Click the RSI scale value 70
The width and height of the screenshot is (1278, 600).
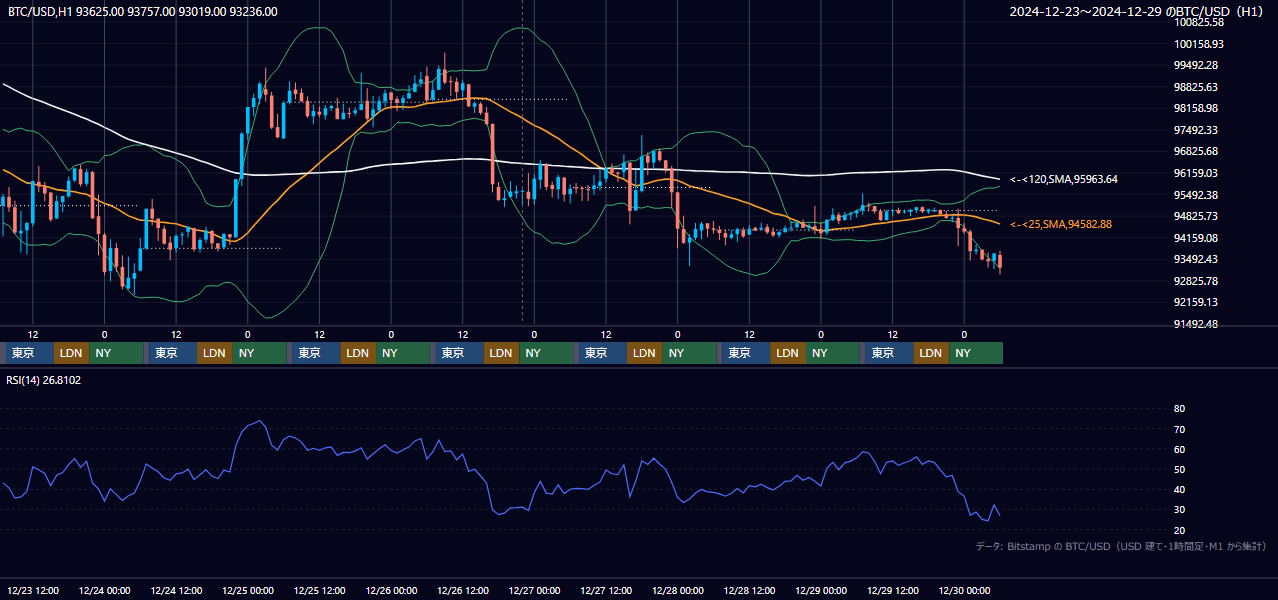click(1180, 429)
